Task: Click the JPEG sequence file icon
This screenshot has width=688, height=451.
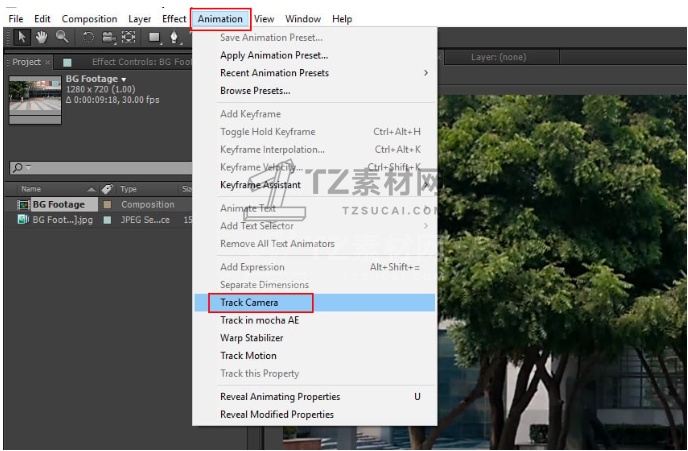Action: pos(23,219)
